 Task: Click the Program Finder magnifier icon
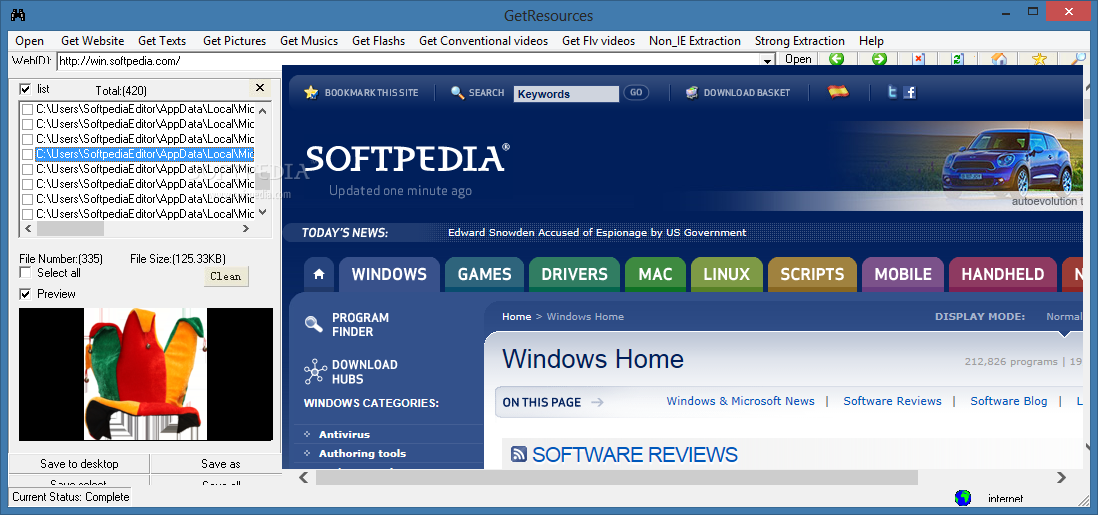(313, 323)
